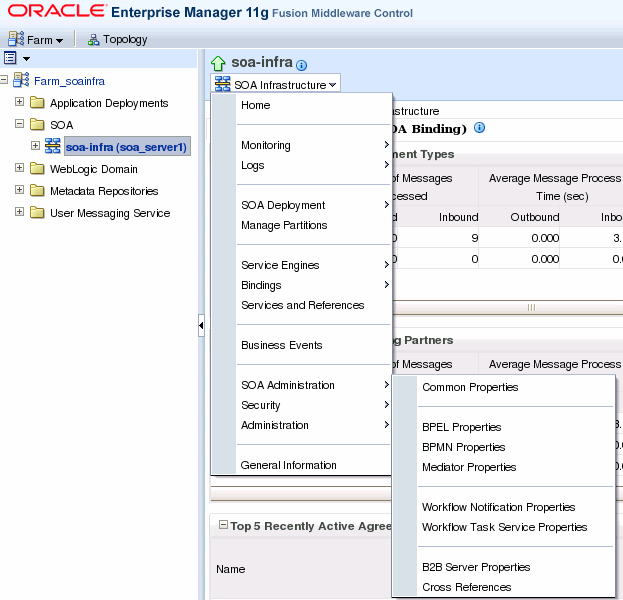Collapse the SOA folder node

click(x=19, y=124)
